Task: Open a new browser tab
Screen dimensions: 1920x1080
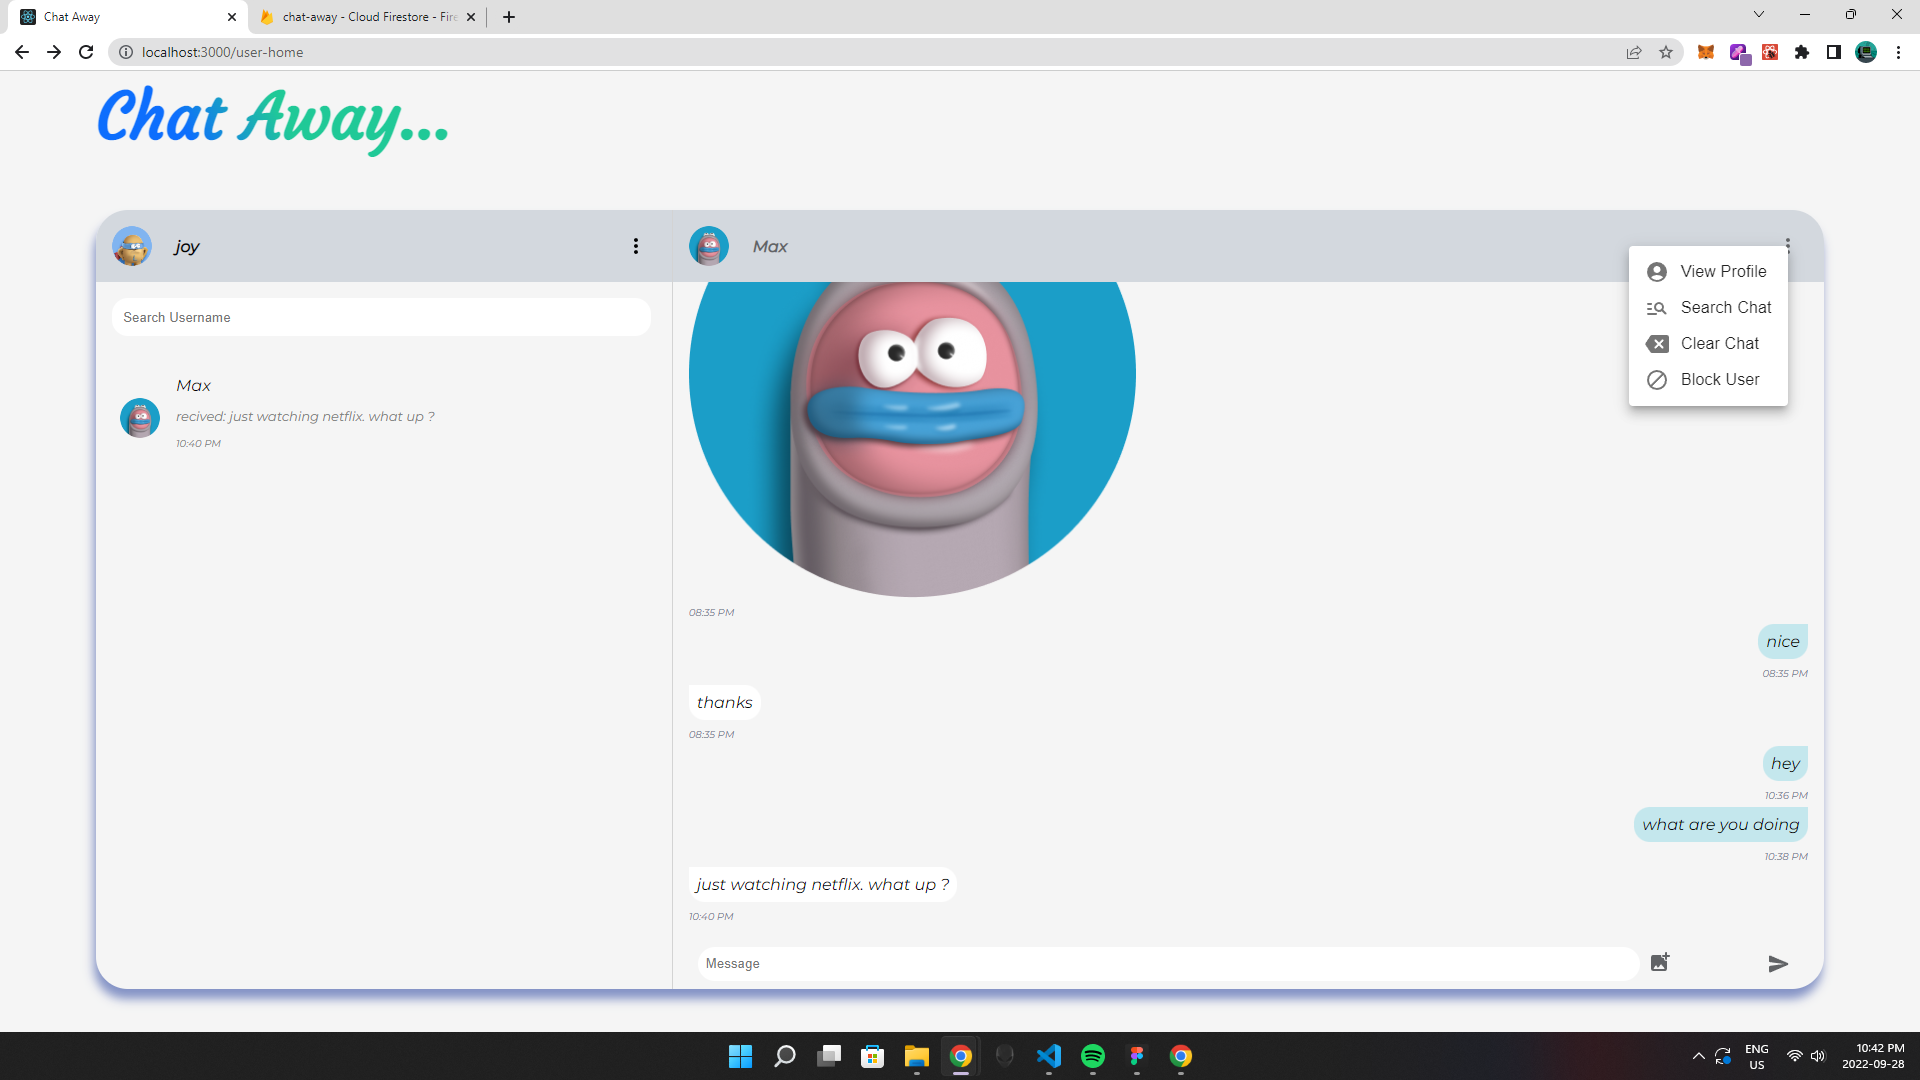Action: (x=509, y=17)
